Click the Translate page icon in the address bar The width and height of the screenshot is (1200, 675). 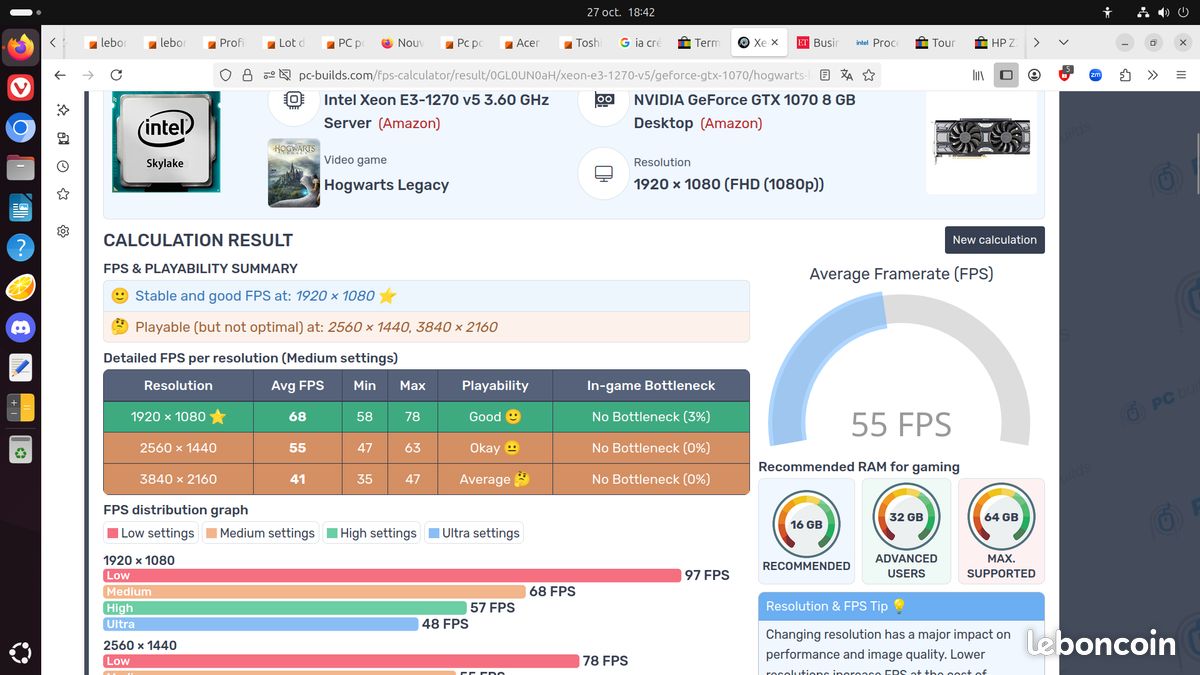point(846,75)
